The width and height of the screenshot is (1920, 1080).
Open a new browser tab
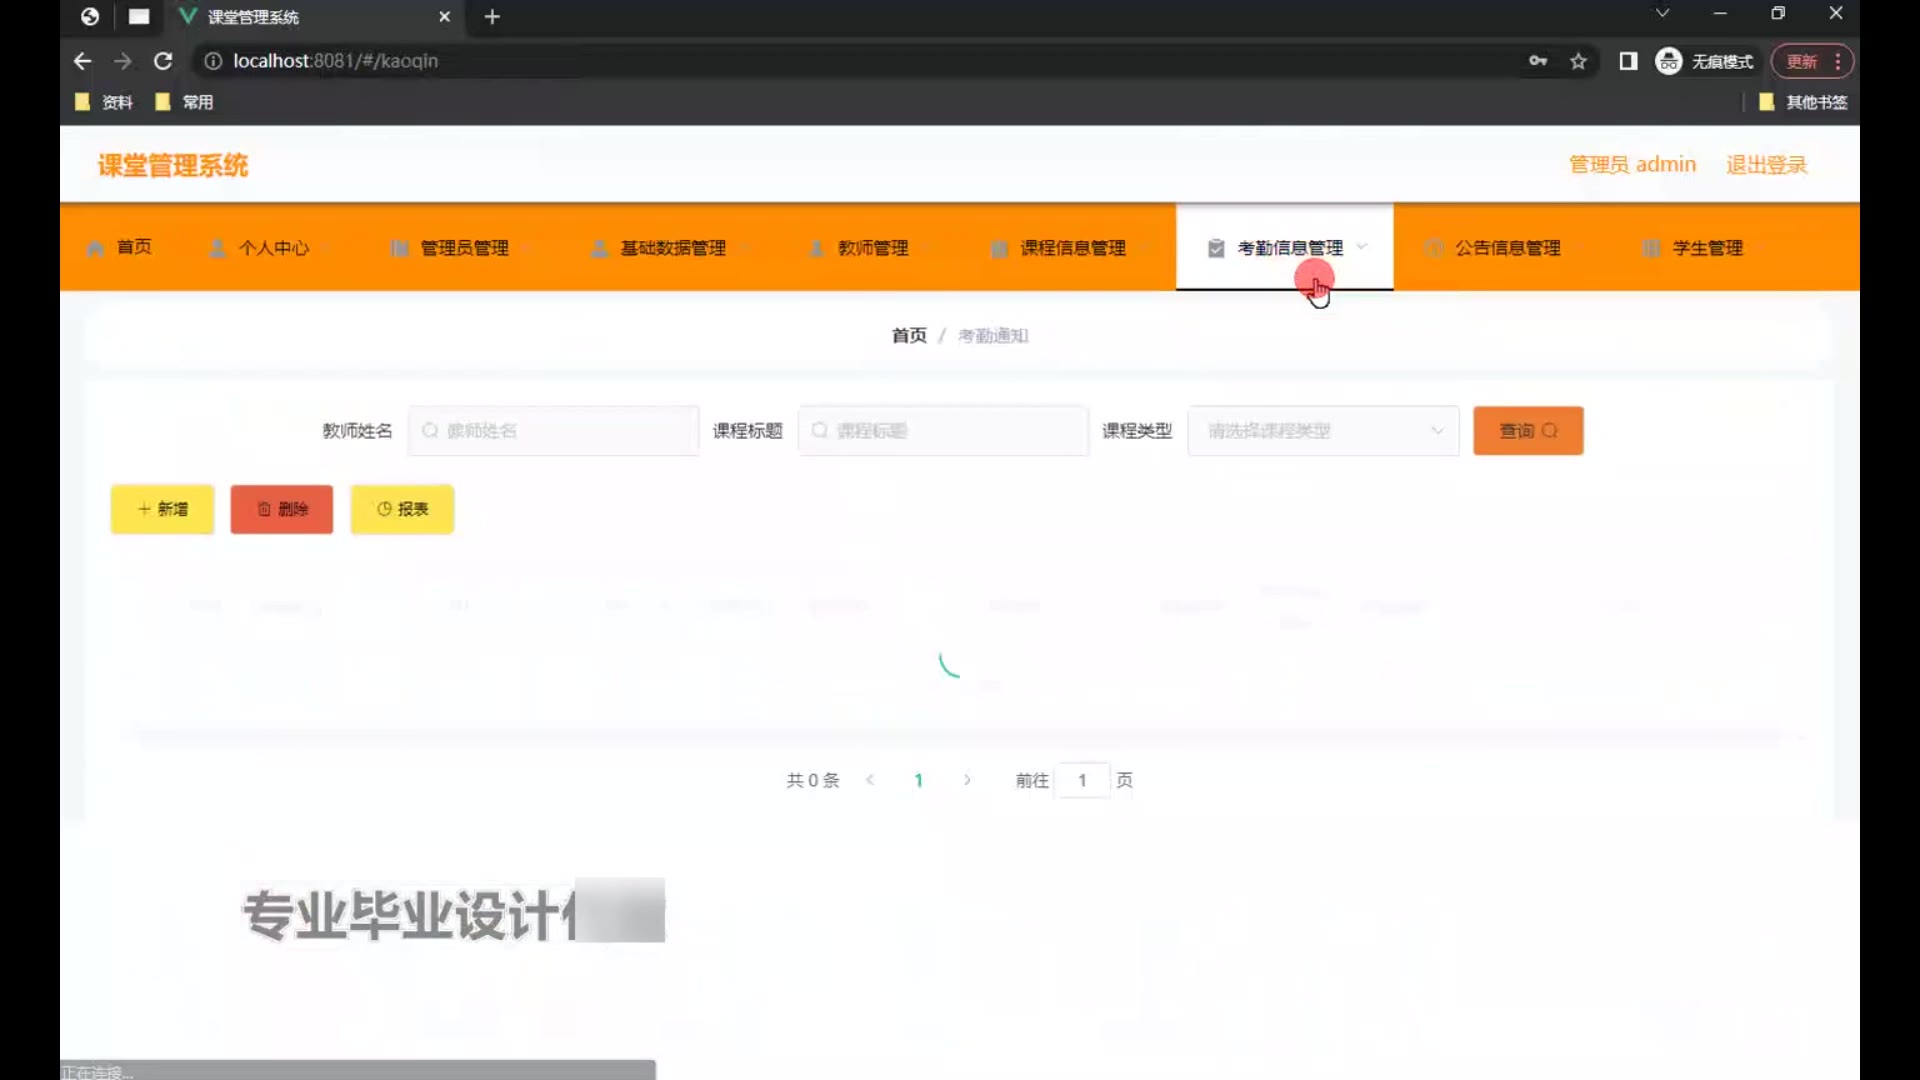492,17
